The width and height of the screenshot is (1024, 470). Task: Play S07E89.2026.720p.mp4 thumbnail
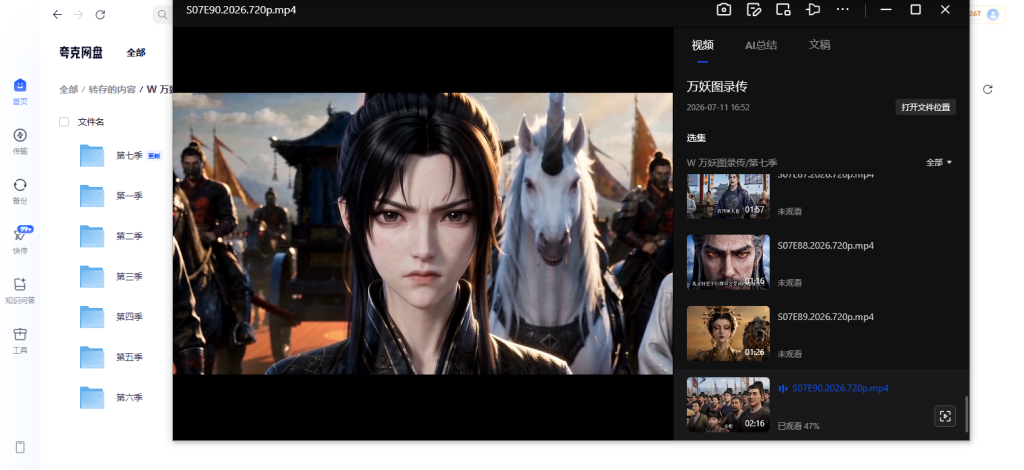click(x=728, y=334)
